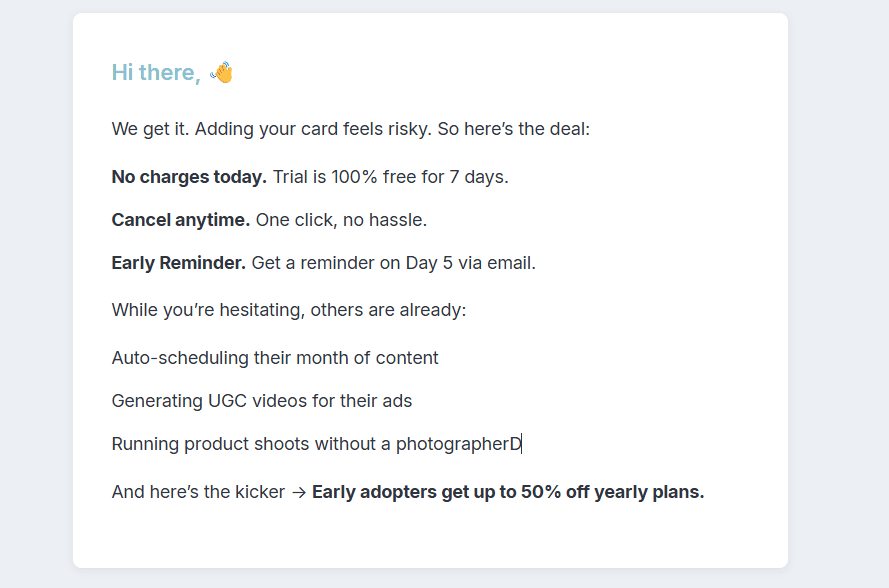
Task: Click the 'While you're hesitating' line
Action: [x=289, y=310]
